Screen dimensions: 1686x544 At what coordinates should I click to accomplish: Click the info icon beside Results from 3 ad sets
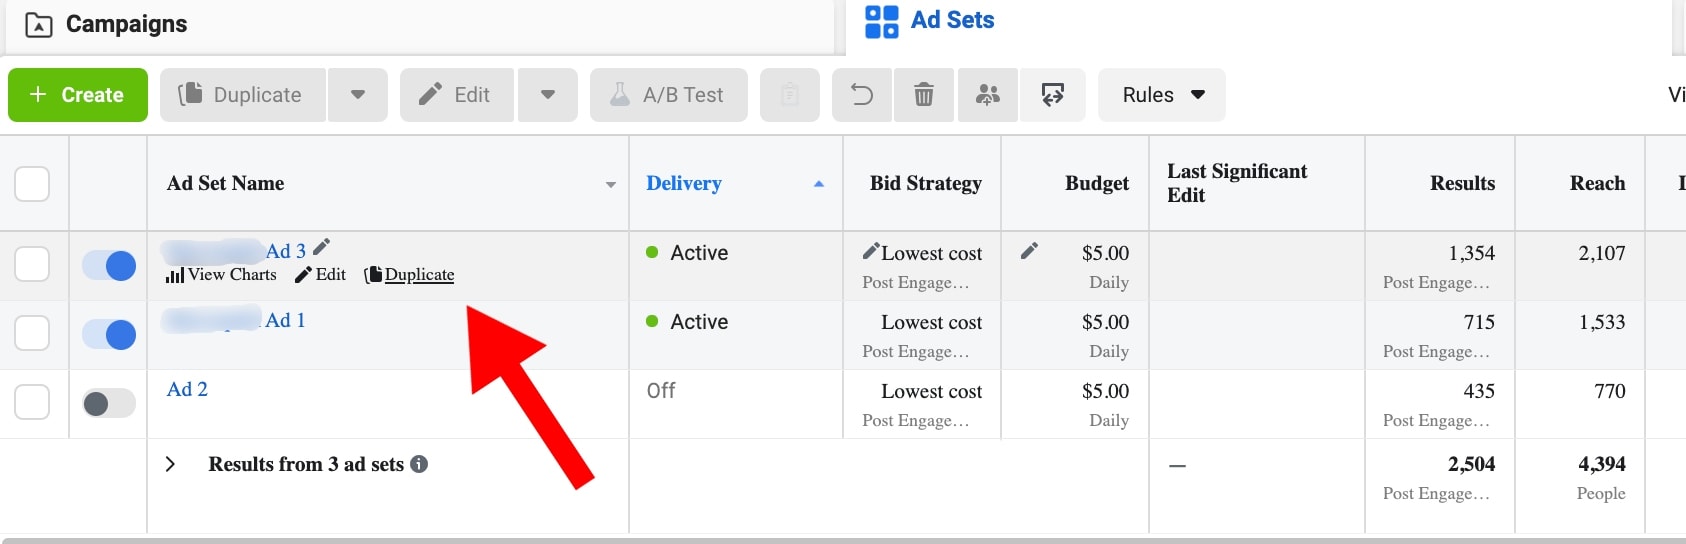coord(420,464)
